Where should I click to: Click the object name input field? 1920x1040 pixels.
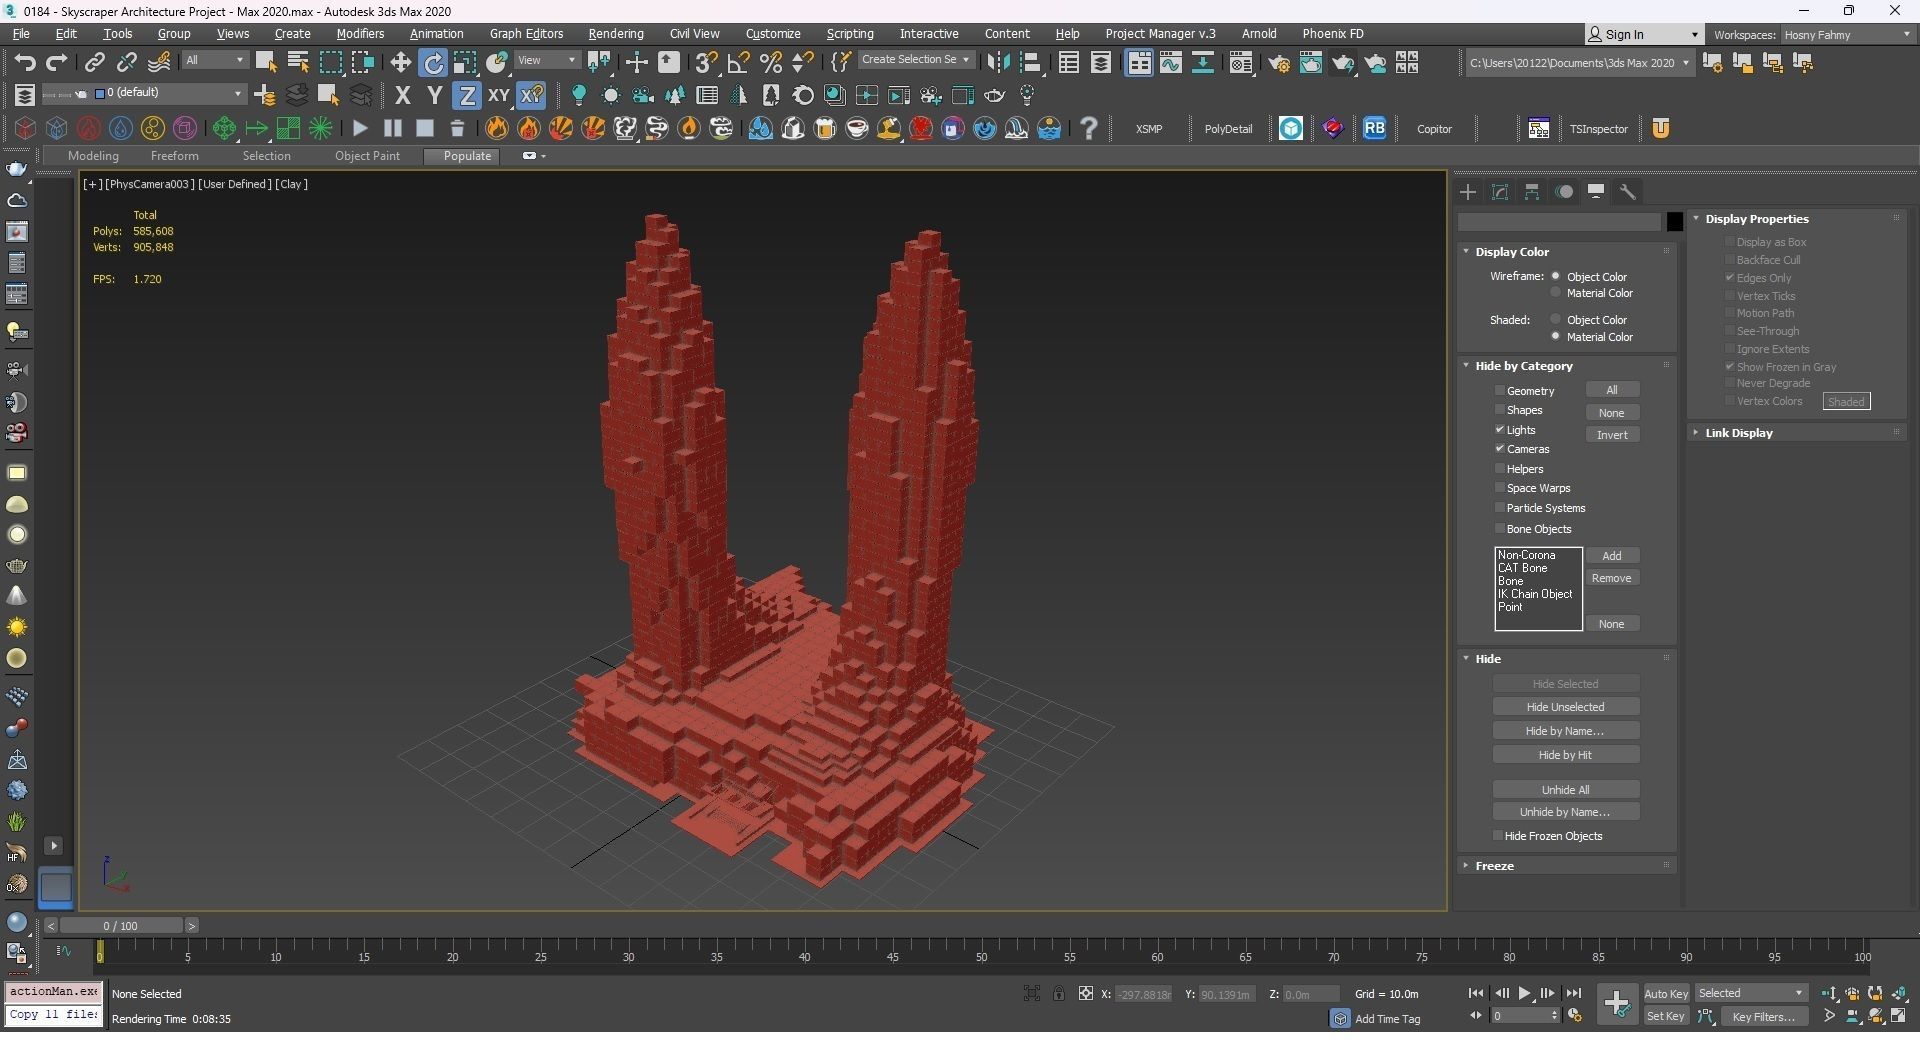pos(1559,222)
